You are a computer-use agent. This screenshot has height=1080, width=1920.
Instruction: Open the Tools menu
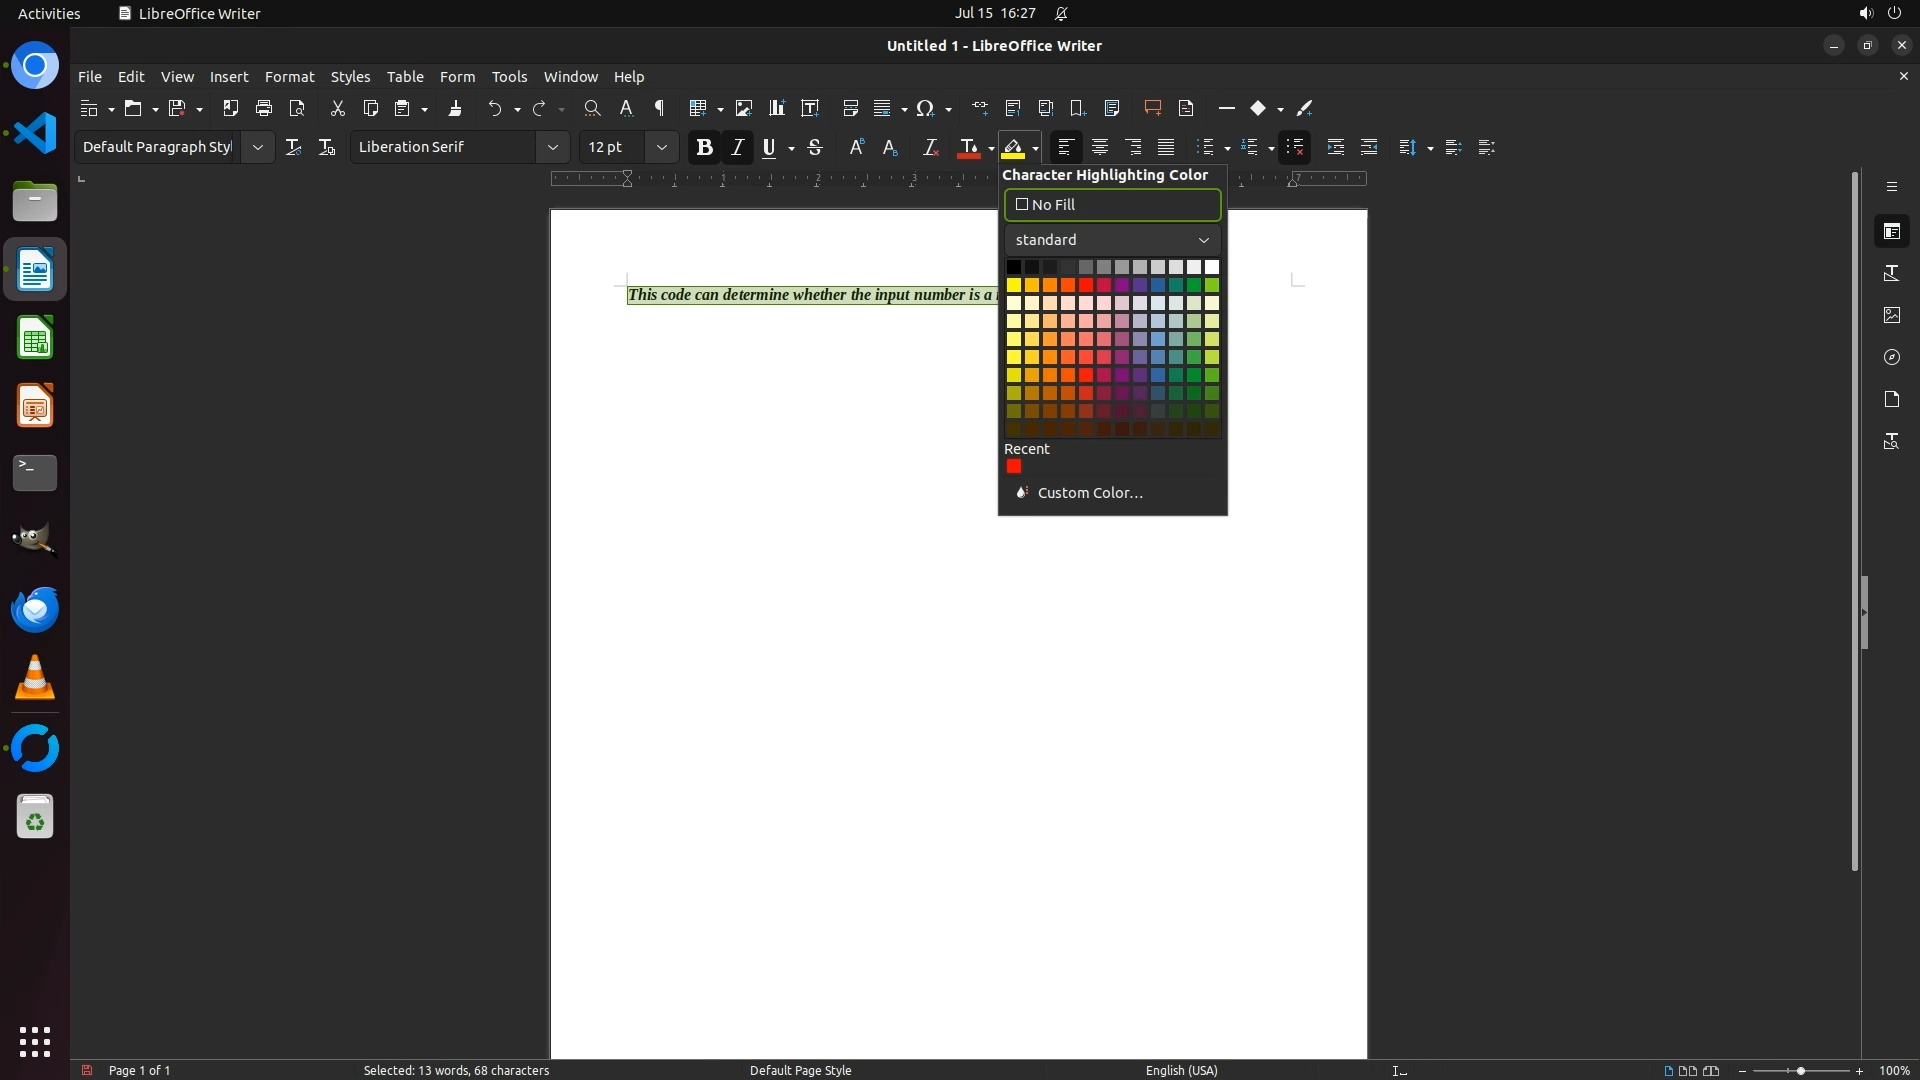click(x=509, y=77)
